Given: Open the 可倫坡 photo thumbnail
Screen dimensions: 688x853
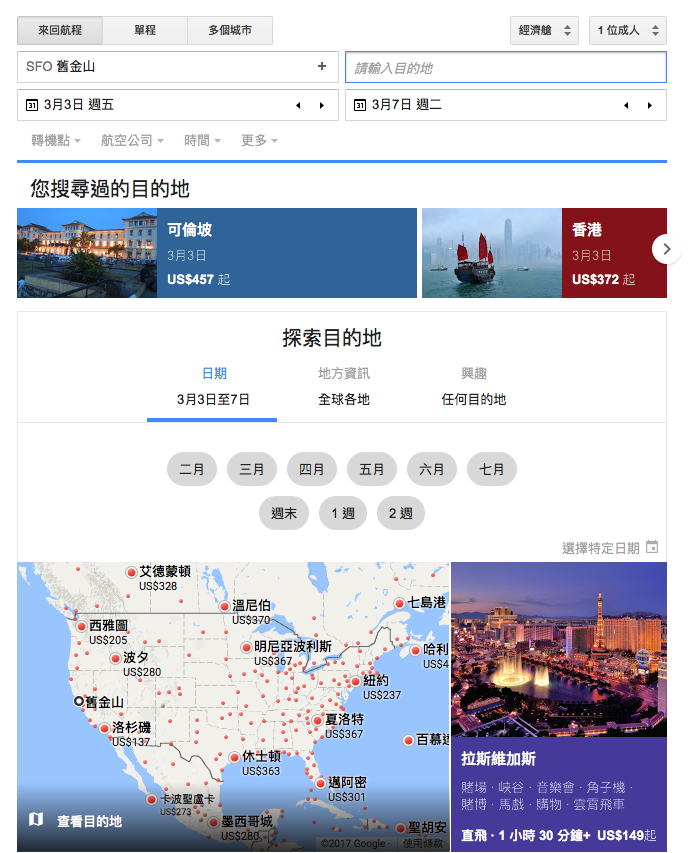Looking at the screenshot, I should 87,253.
